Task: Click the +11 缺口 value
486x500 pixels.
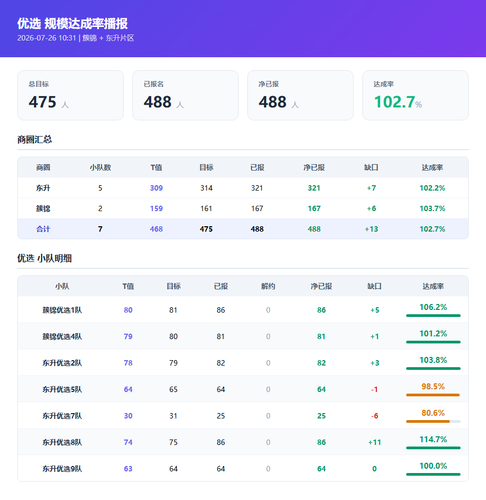Action: (x=375, y=442)
